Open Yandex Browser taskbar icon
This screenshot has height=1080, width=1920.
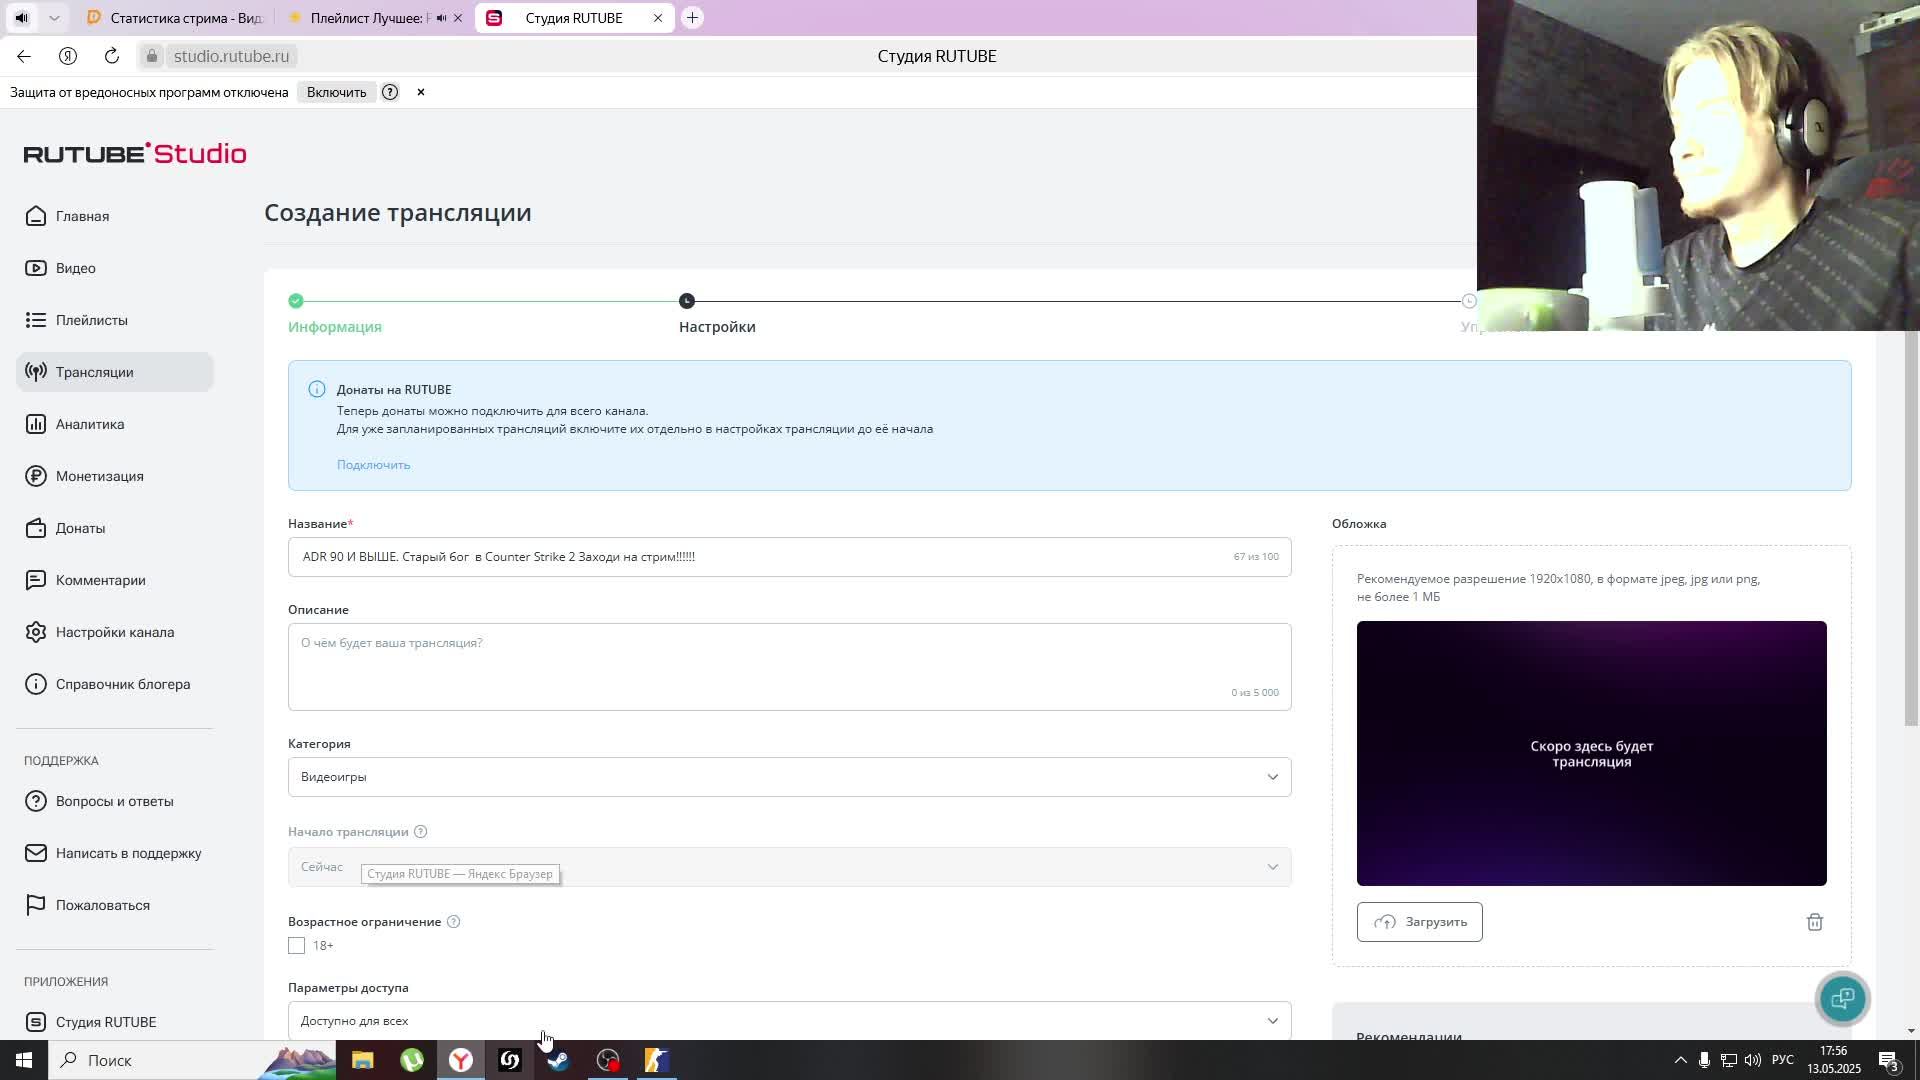tap(461, 1060)
